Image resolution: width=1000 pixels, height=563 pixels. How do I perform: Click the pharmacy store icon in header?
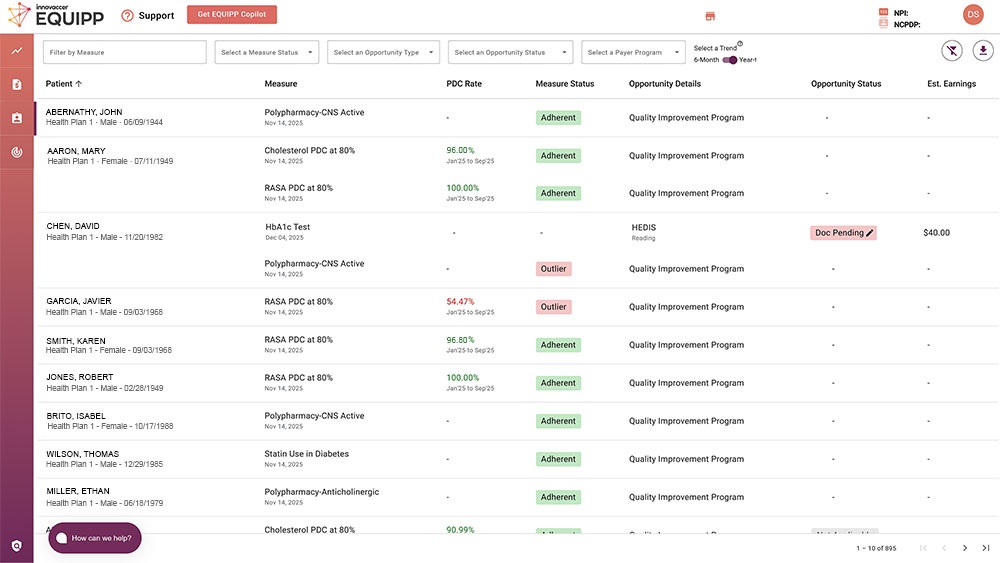tap(711, 16)
